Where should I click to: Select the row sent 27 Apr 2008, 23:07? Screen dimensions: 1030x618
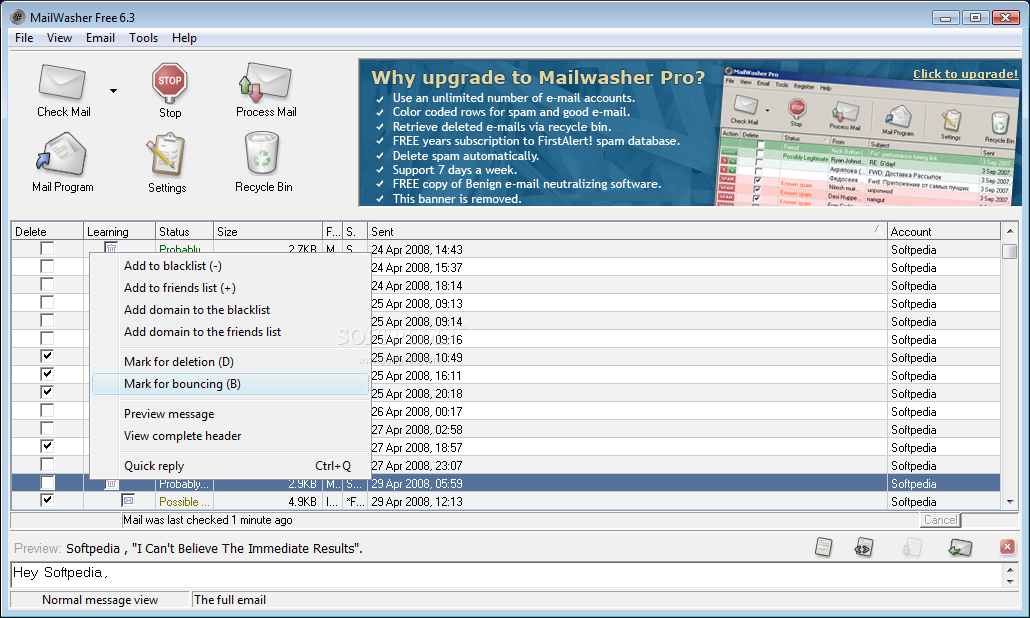506,466
